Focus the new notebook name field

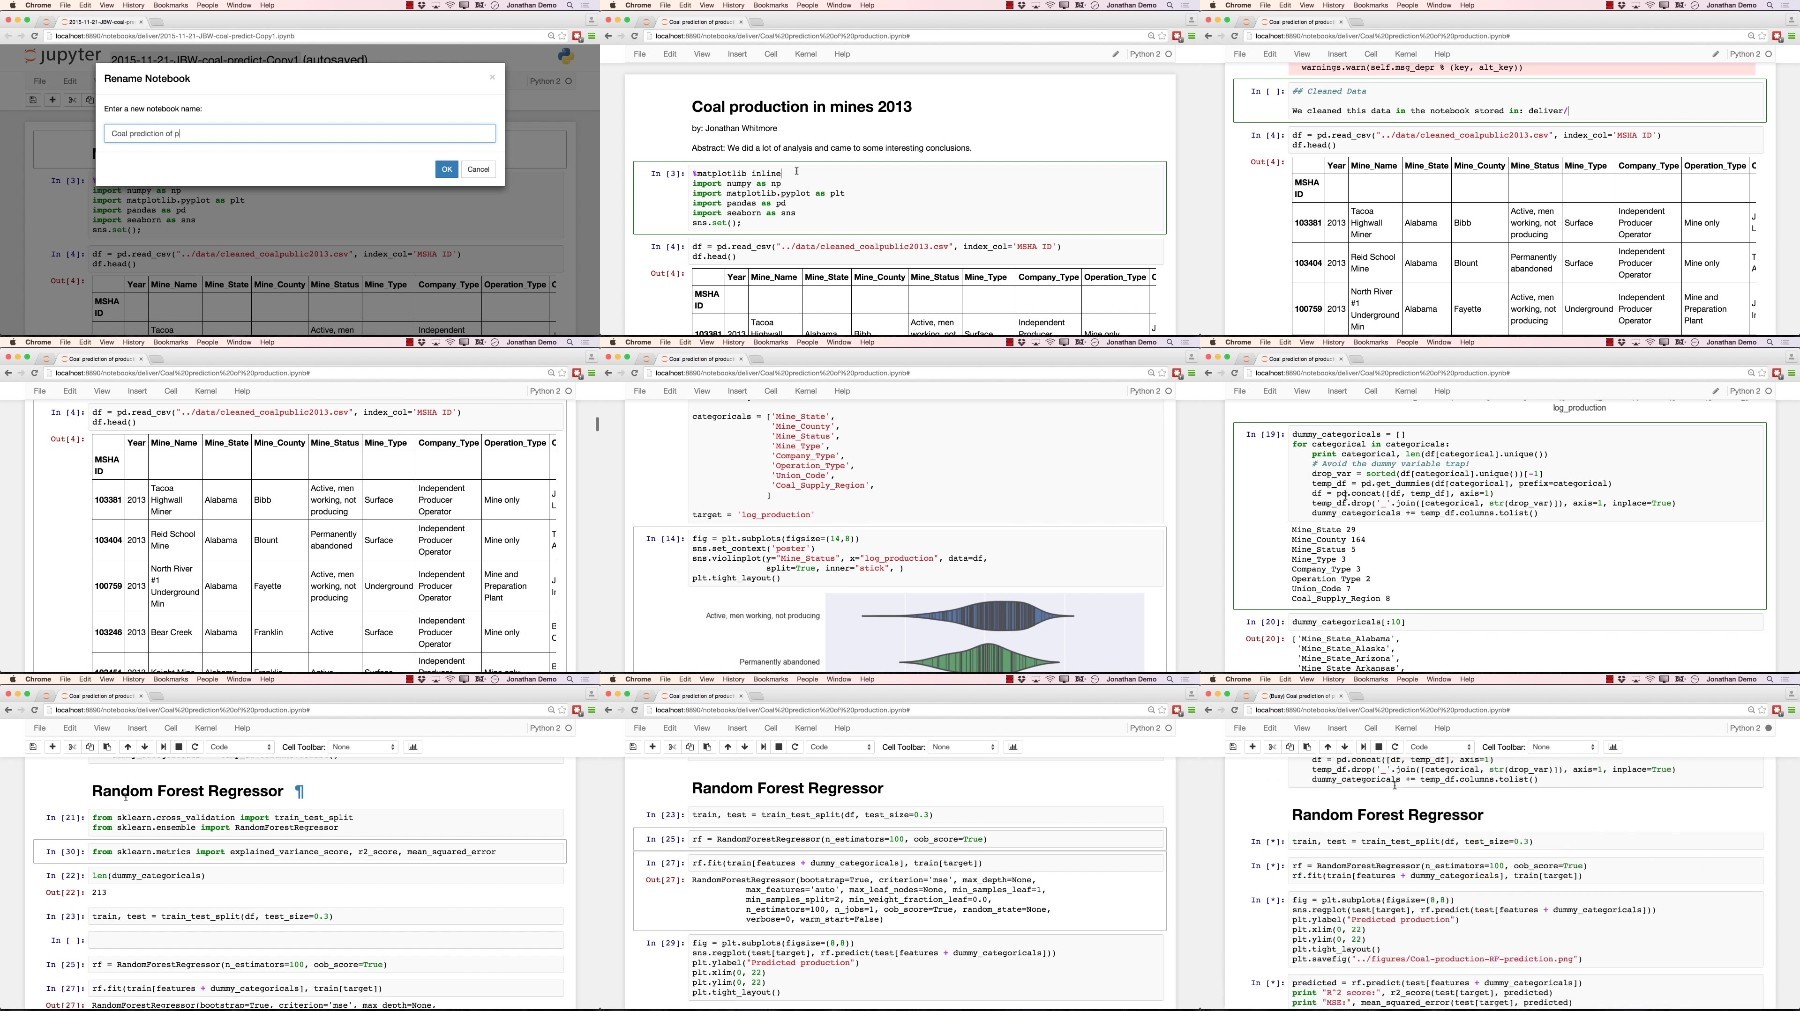pos(300,133)
